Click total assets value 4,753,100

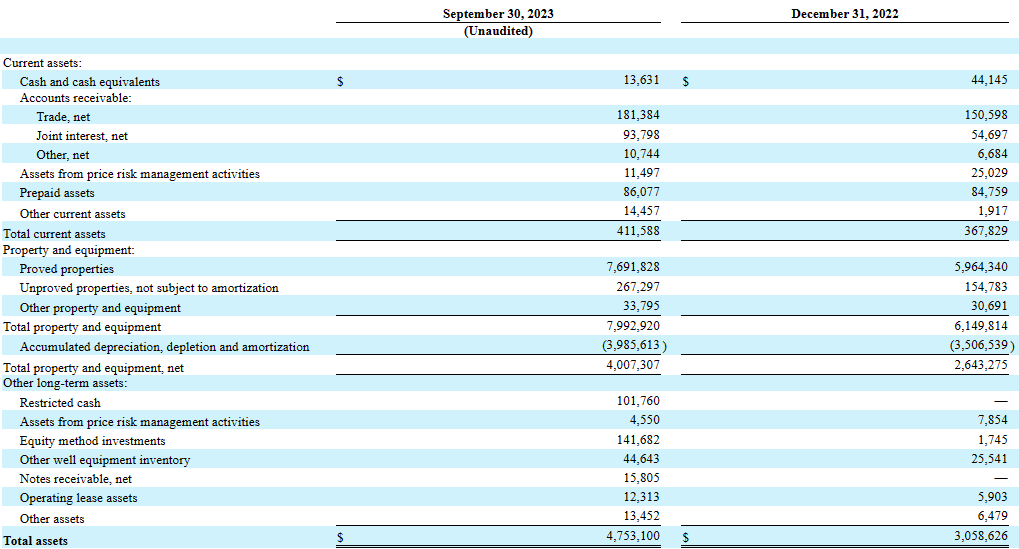[x=633, y=536]
